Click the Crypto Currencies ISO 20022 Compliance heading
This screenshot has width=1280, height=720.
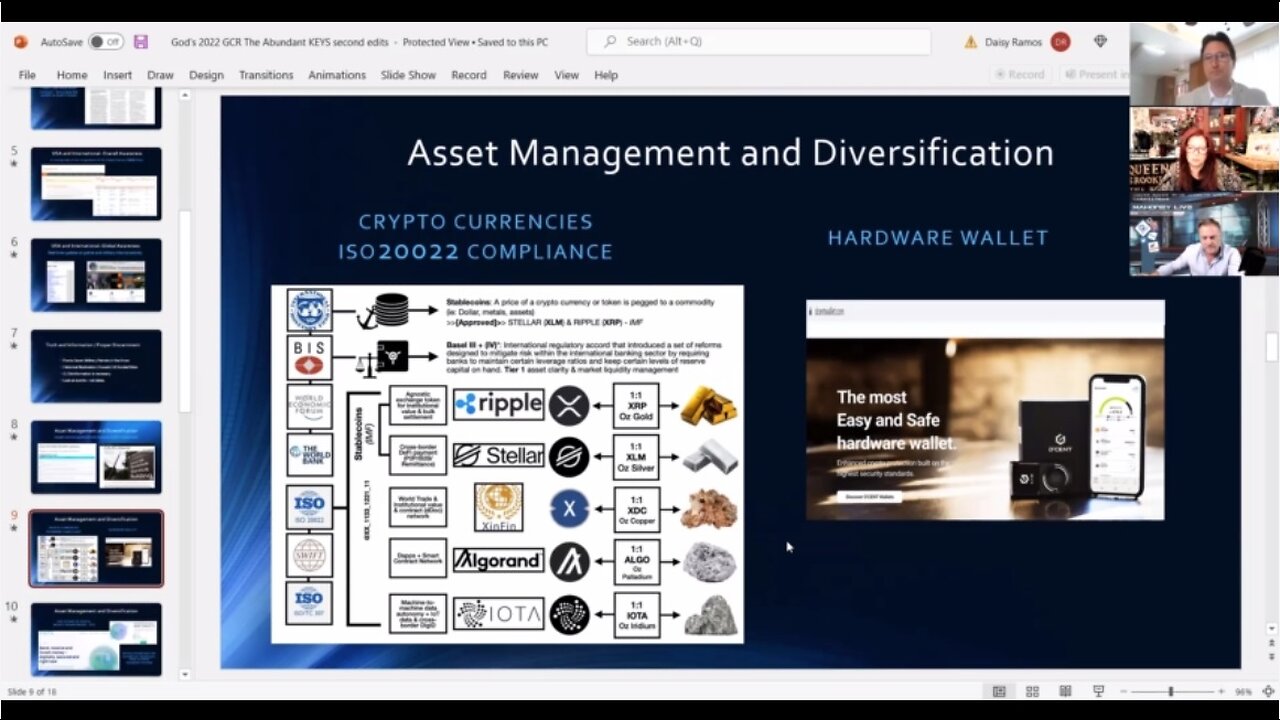pyautogui.click(x=475, y=237)
